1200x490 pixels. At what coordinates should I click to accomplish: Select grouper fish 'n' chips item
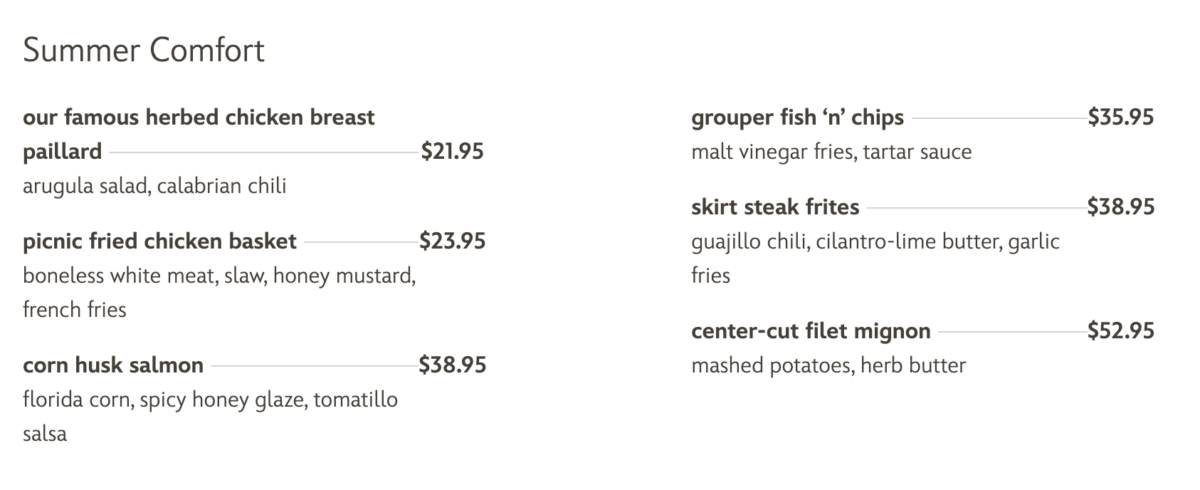(797, 118)
